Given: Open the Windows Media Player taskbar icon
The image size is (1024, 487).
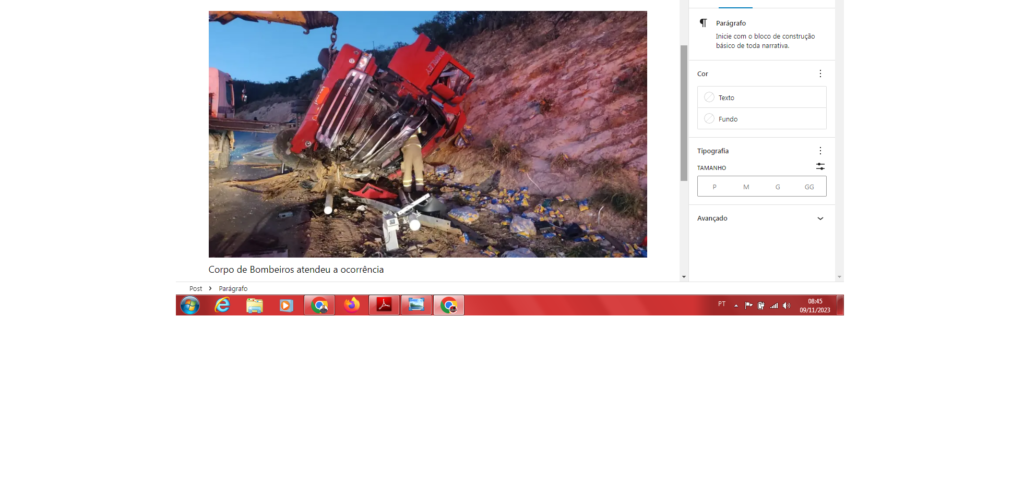Looking at the screenshot, I should (286, 305).
